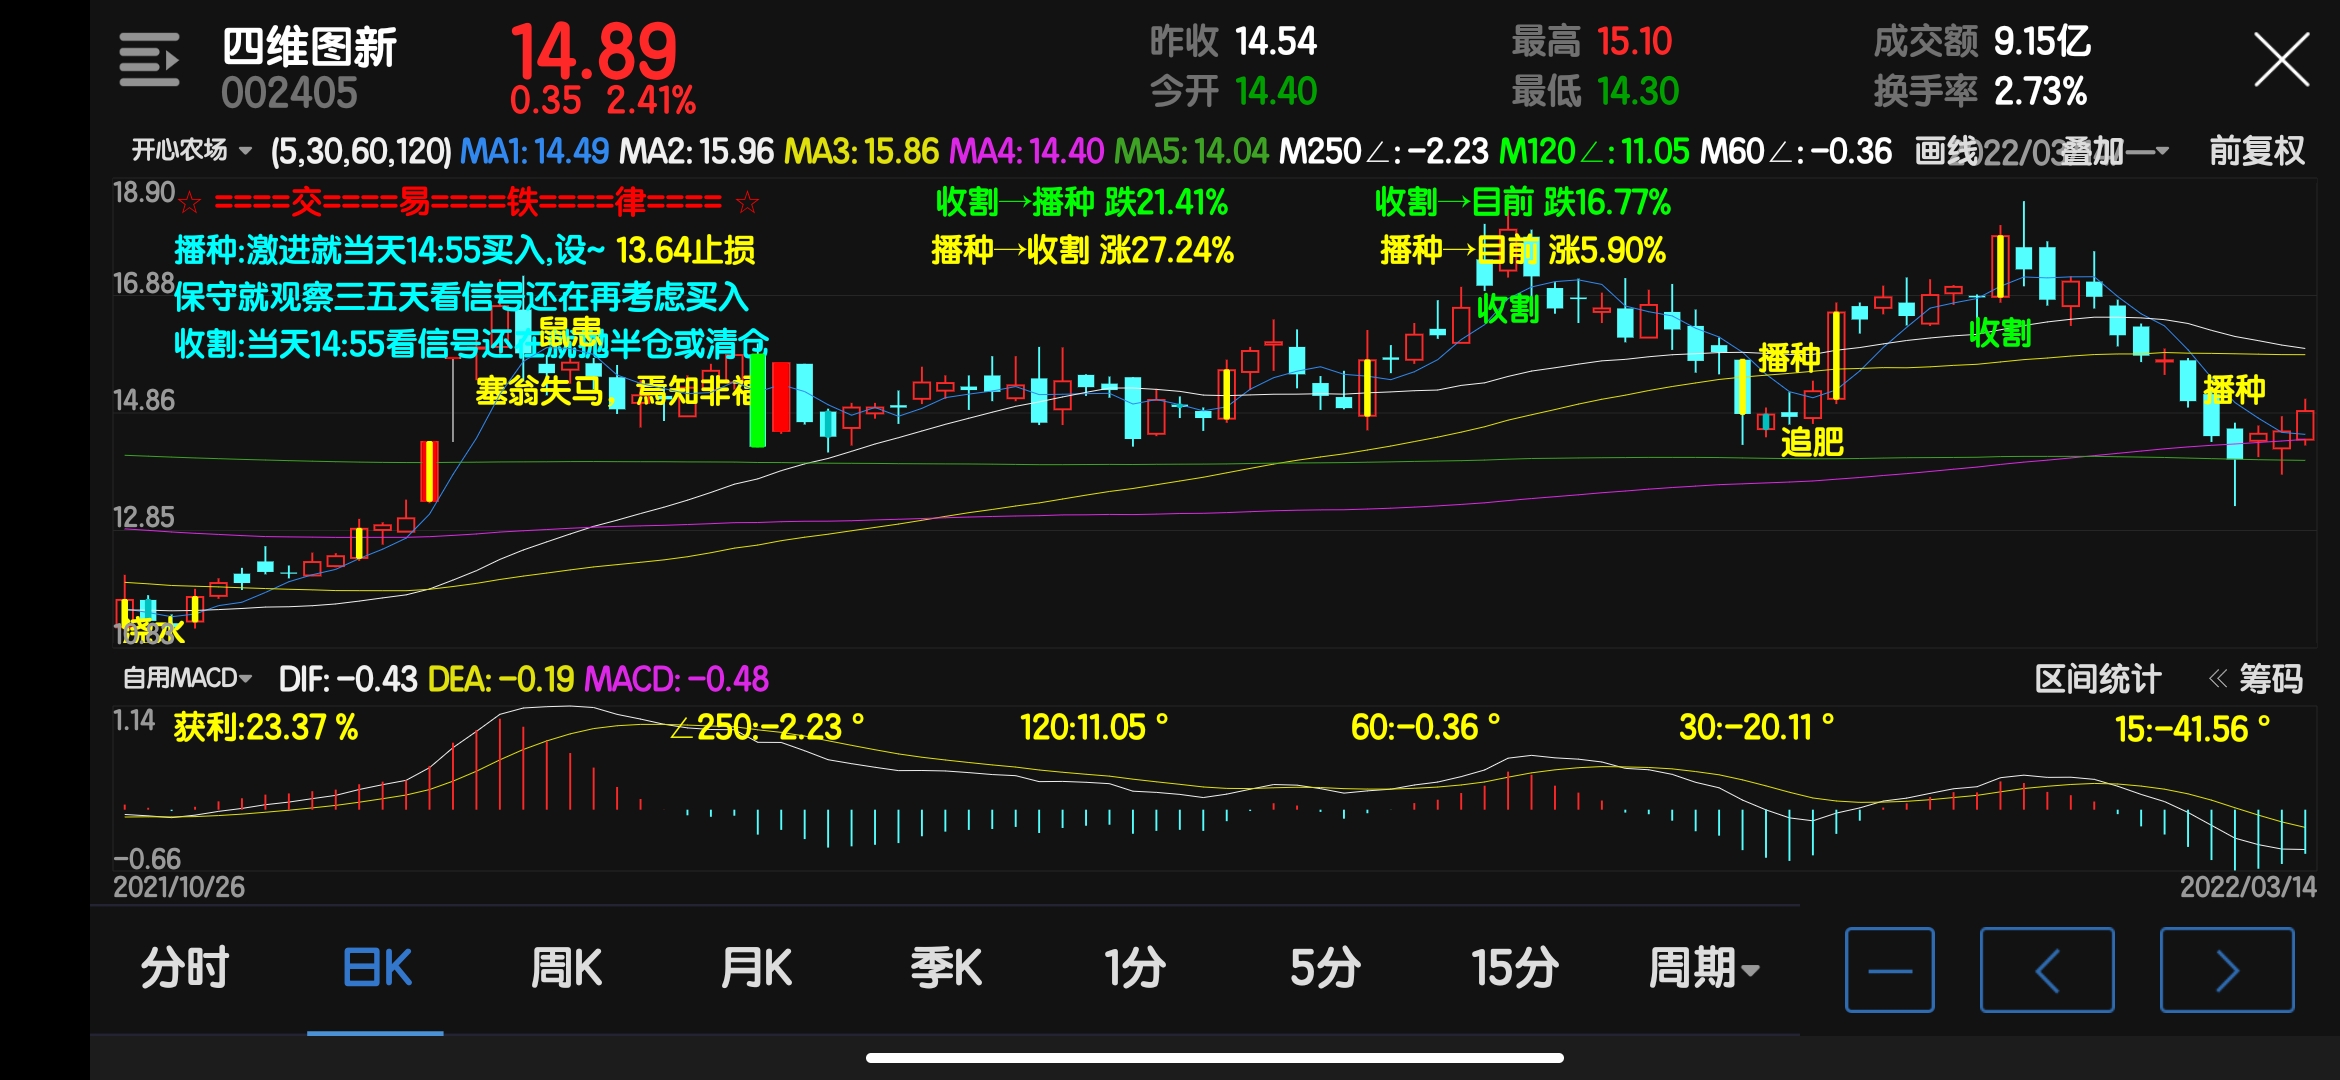Screen dimensions: 2340x1080
Task: Click the DEA: -0.19 value
Action: 501,679
